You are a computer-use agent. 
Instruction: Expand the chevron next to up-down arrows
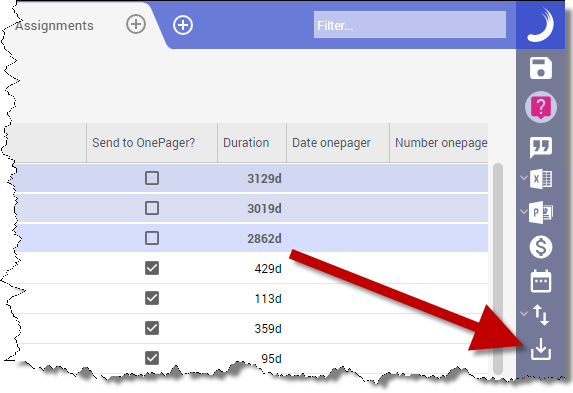[x=524, y=313]
